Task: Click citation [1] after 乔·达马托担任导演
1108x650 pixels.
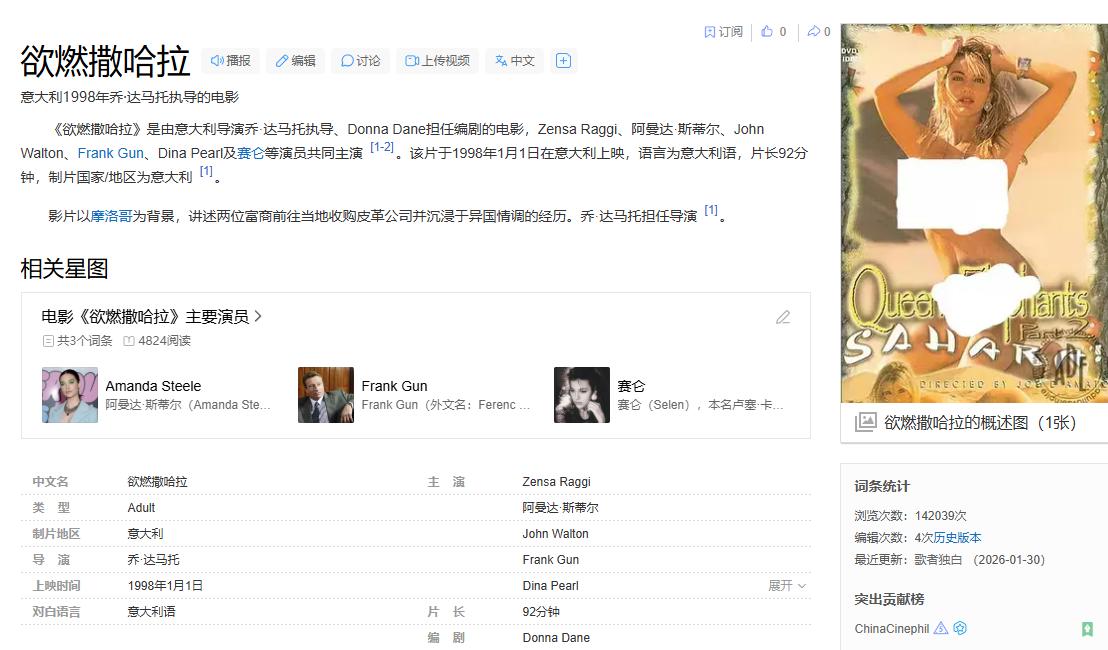Action: (x=711, y=210)
